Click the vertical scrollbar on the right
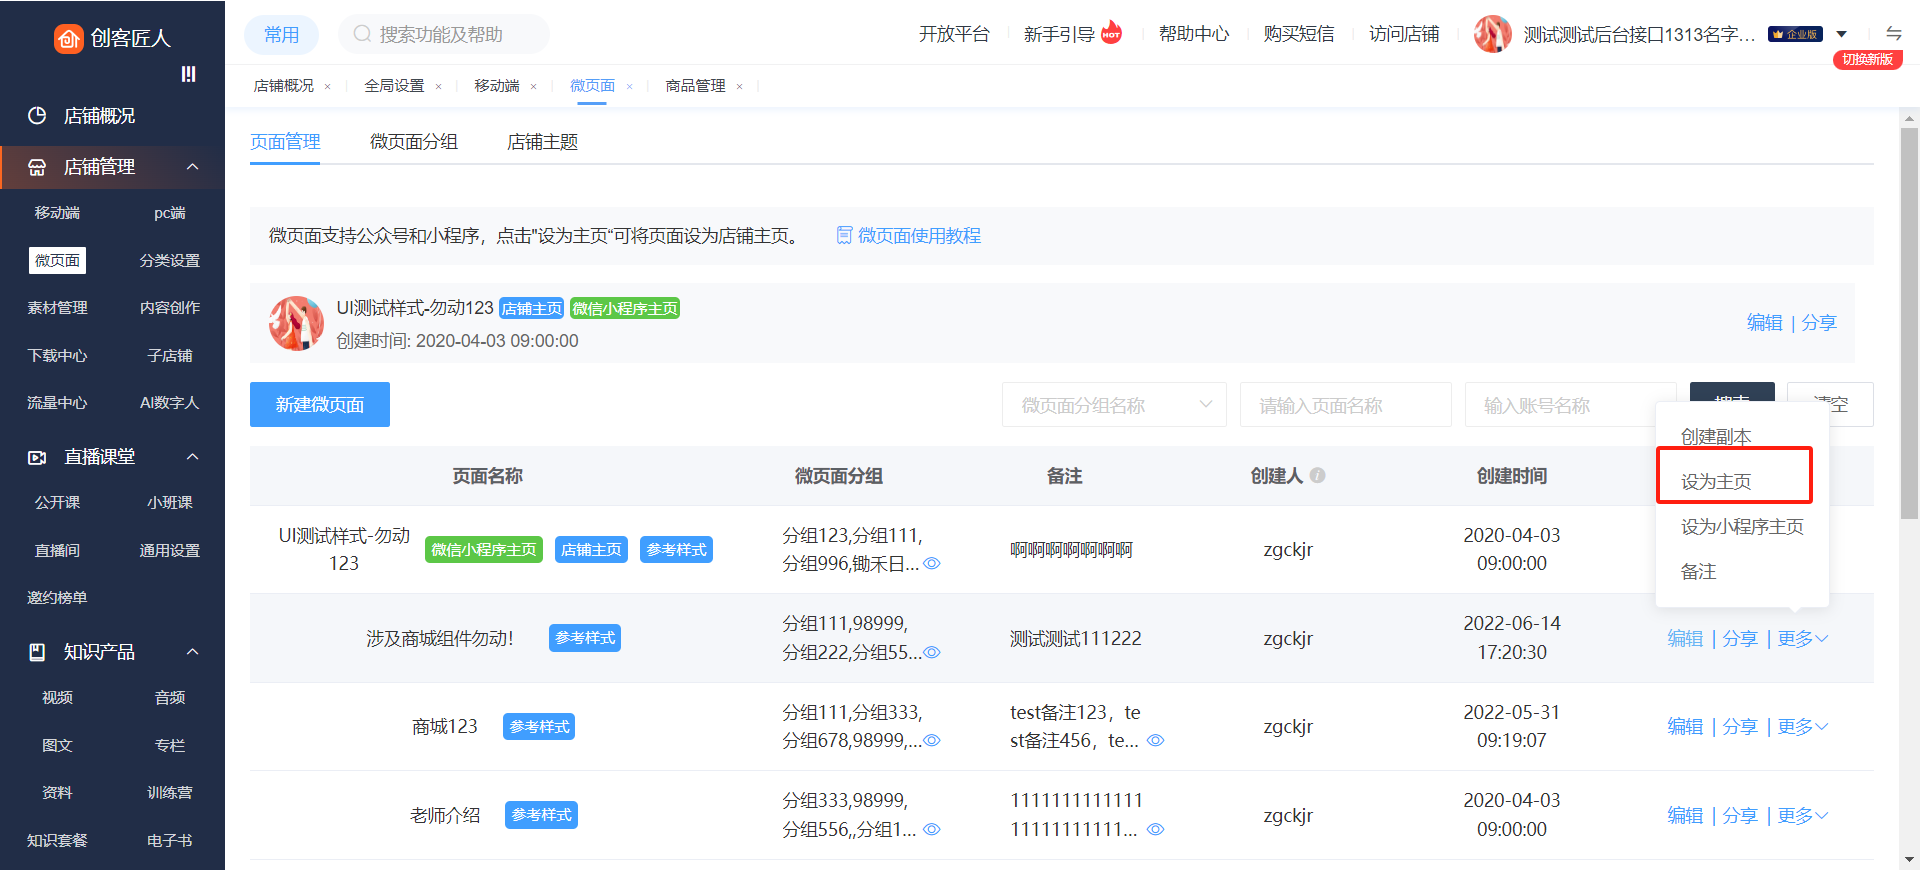Viewport: 1920px width, 870px height. (x=1909, y=320)
